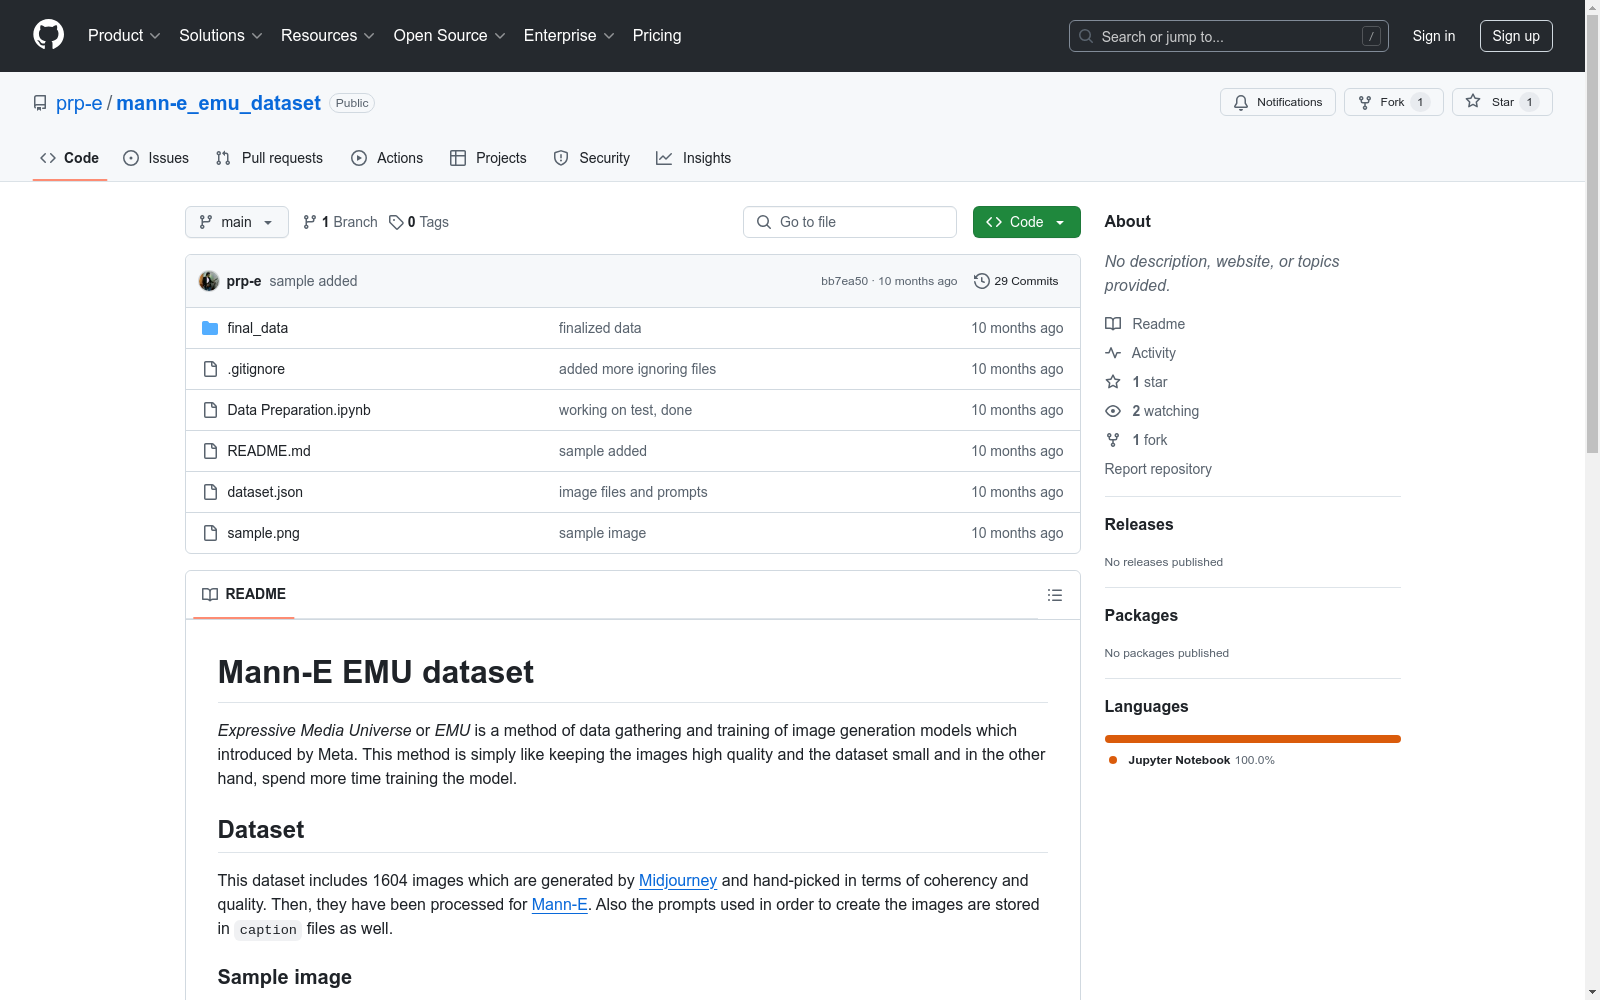Click the commit history clock icon

click(982, 281)
